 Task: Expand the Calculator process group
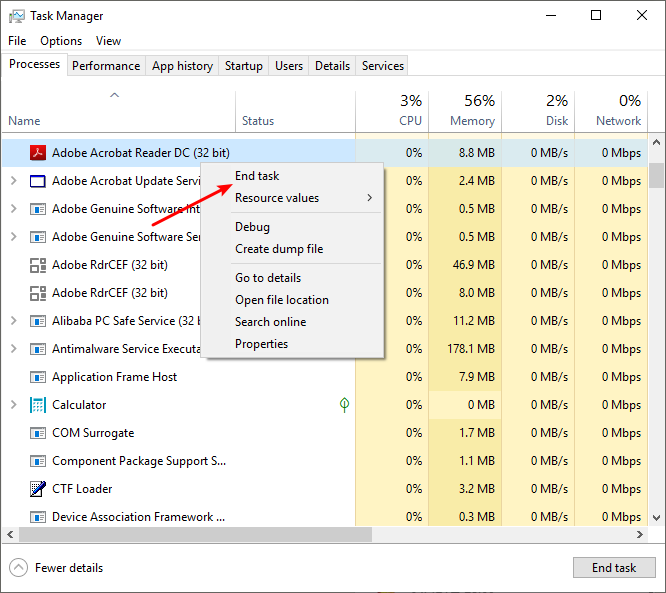(x=14, y=405)
